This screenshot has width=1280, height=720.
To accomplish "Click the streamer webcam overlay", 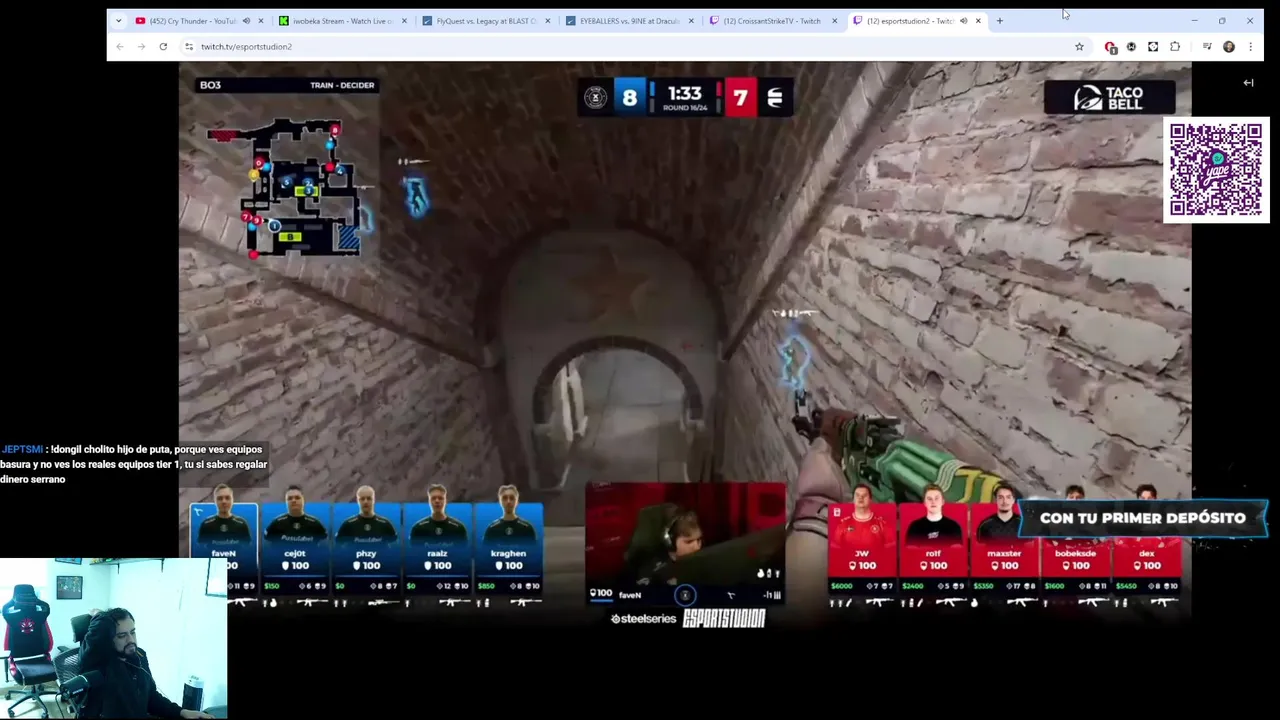I will 114,639.
